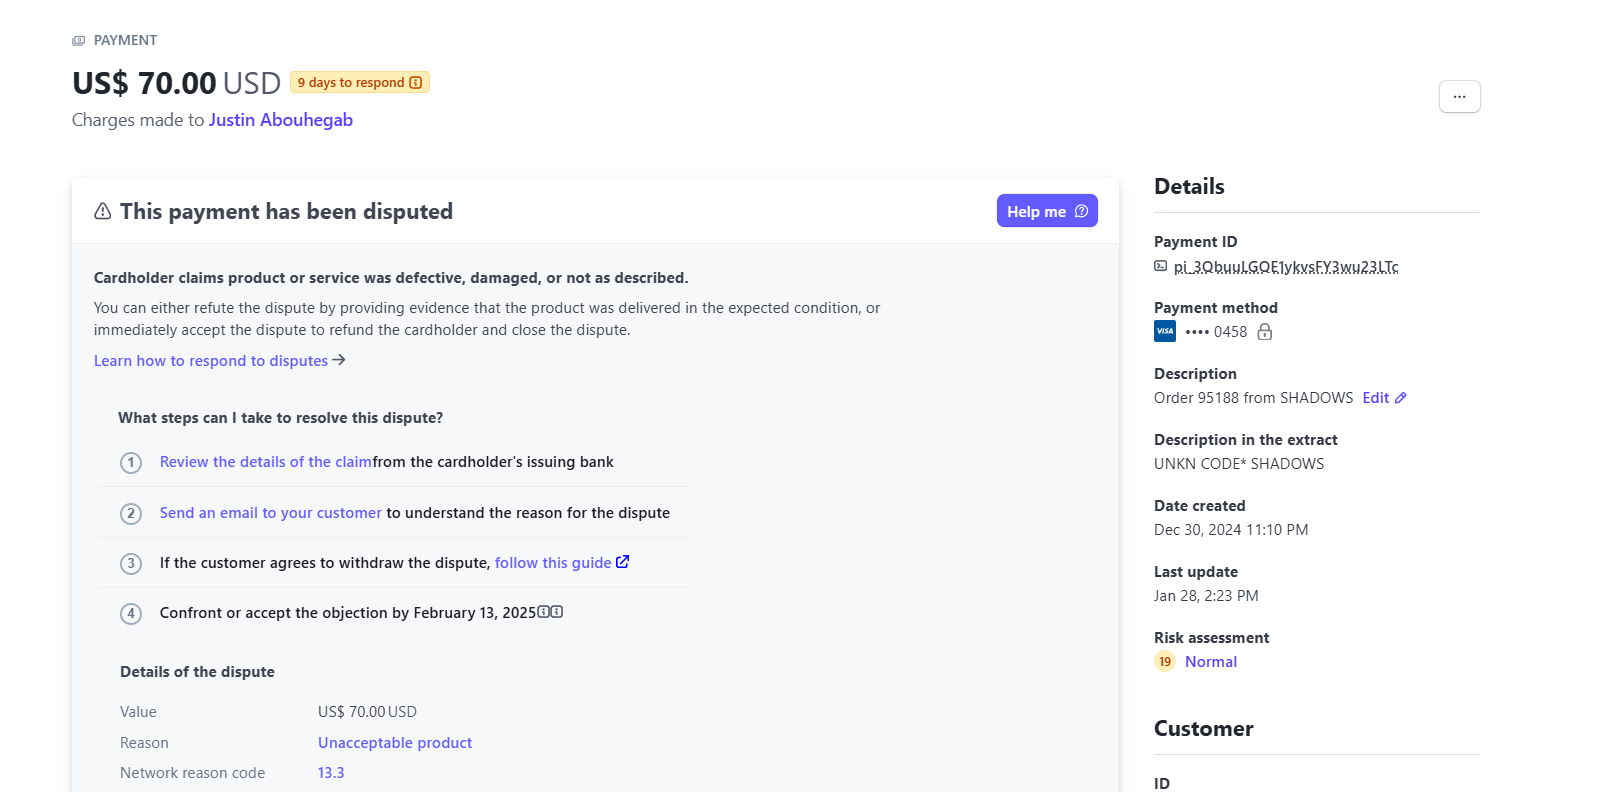
Task: Open the three-dot overflow menu
Action: [1459, 97]
